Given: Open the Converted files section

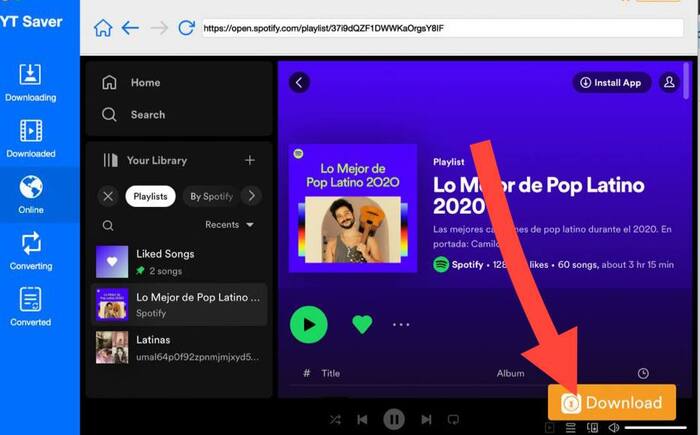Looking at the screenshot, I should (x=30, y=307).
